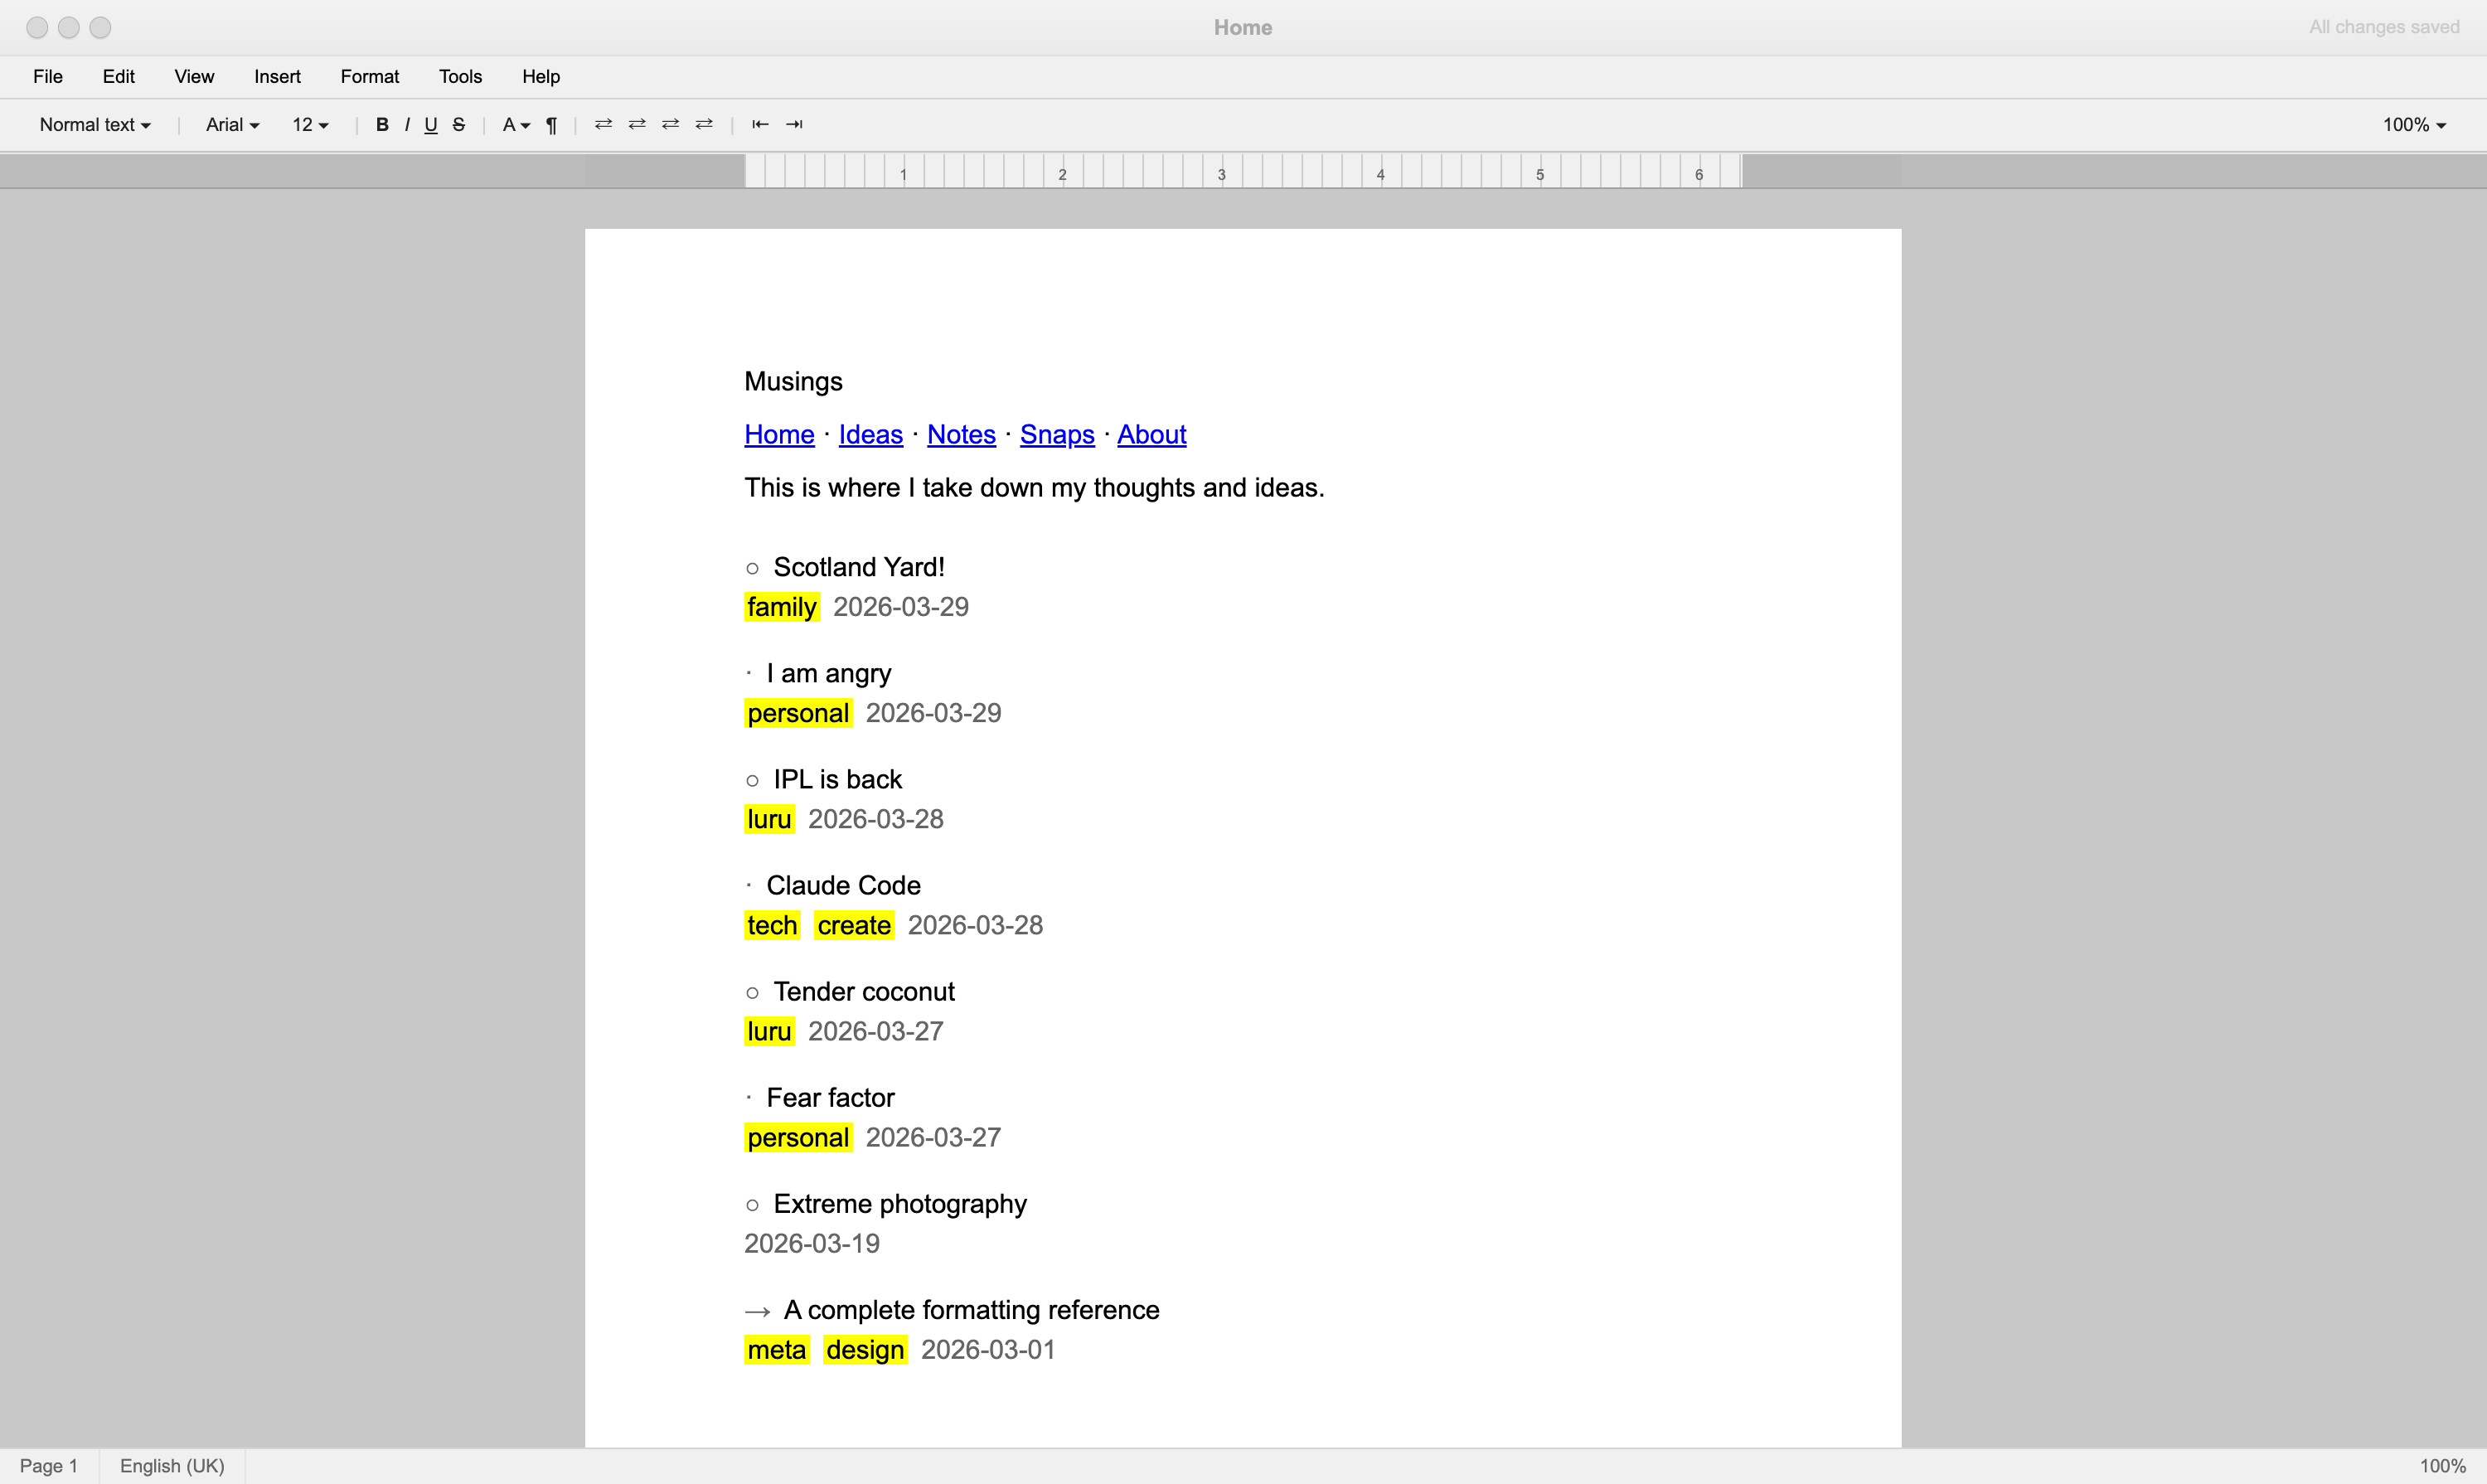The image size is (2487, 1484).
Task: Toggle underline formatting
Action: [x=431, y=125]
